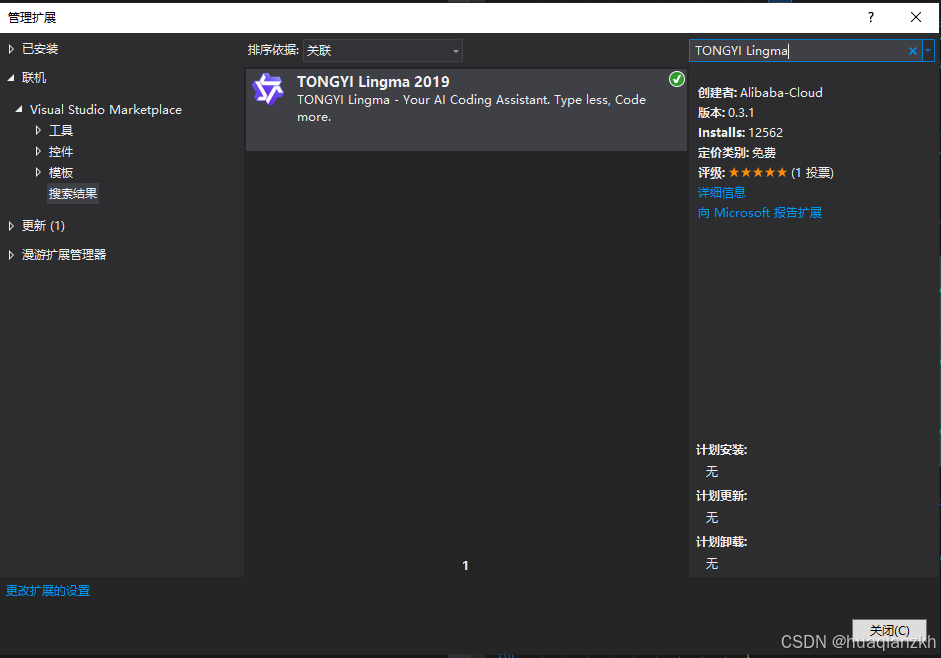Select the TONGYI Lingma 2019 result title
Viewport: 941px width, 658px height.
373,82
